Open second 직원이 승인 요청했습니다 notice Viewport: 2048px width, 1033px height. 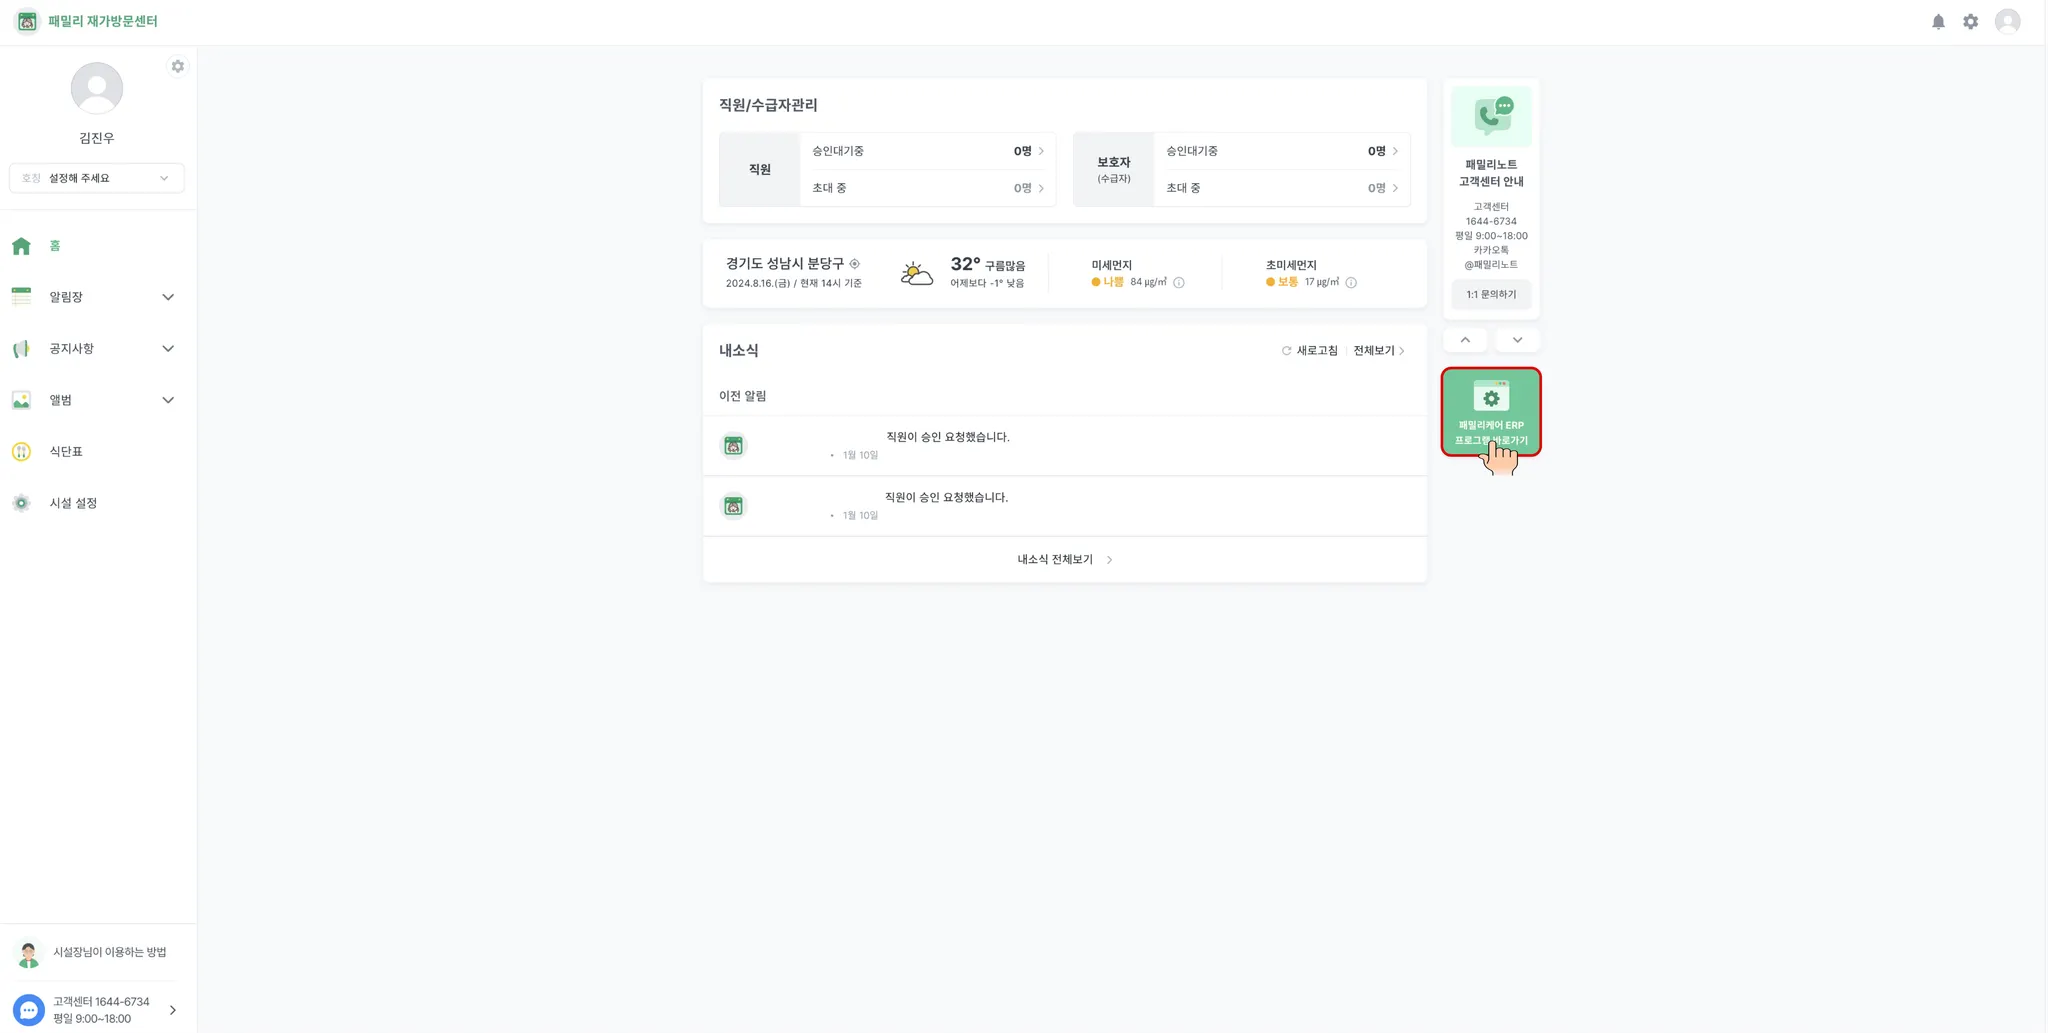(1064, 506)
